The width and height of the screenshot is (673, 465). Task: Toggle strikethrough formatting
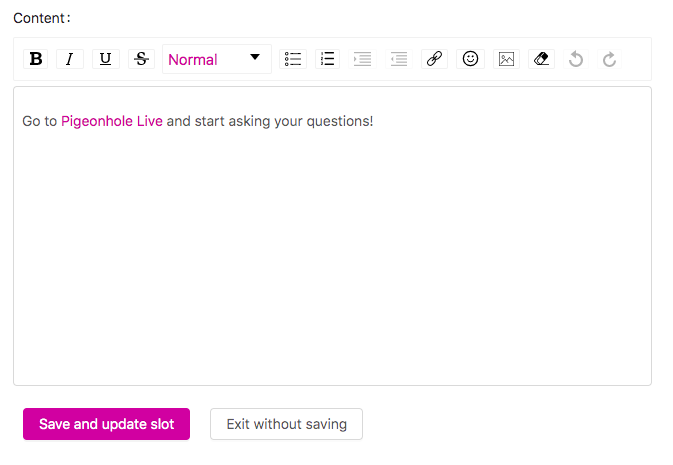tap(141, 59)
